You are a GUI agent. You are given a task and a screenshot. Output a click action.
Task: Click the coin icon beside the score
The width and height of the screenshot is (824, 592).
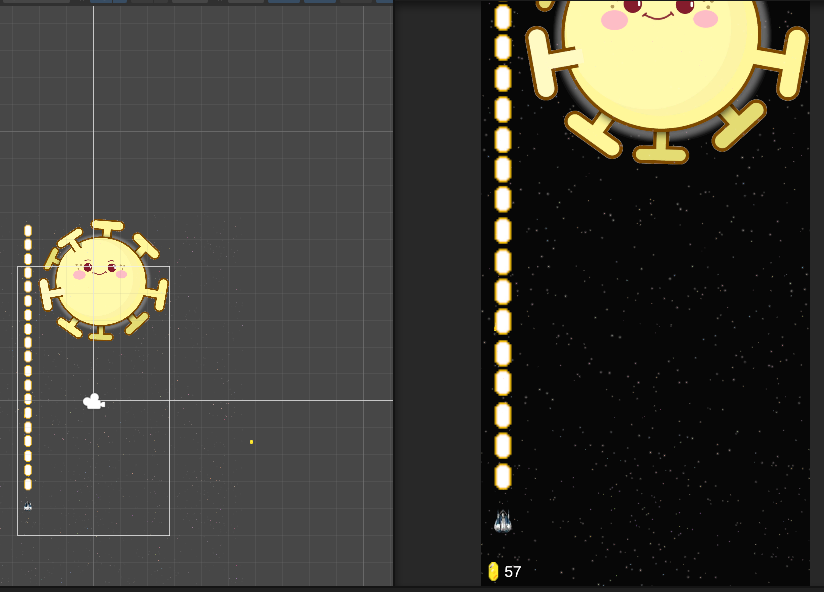(x=493, y=572)
